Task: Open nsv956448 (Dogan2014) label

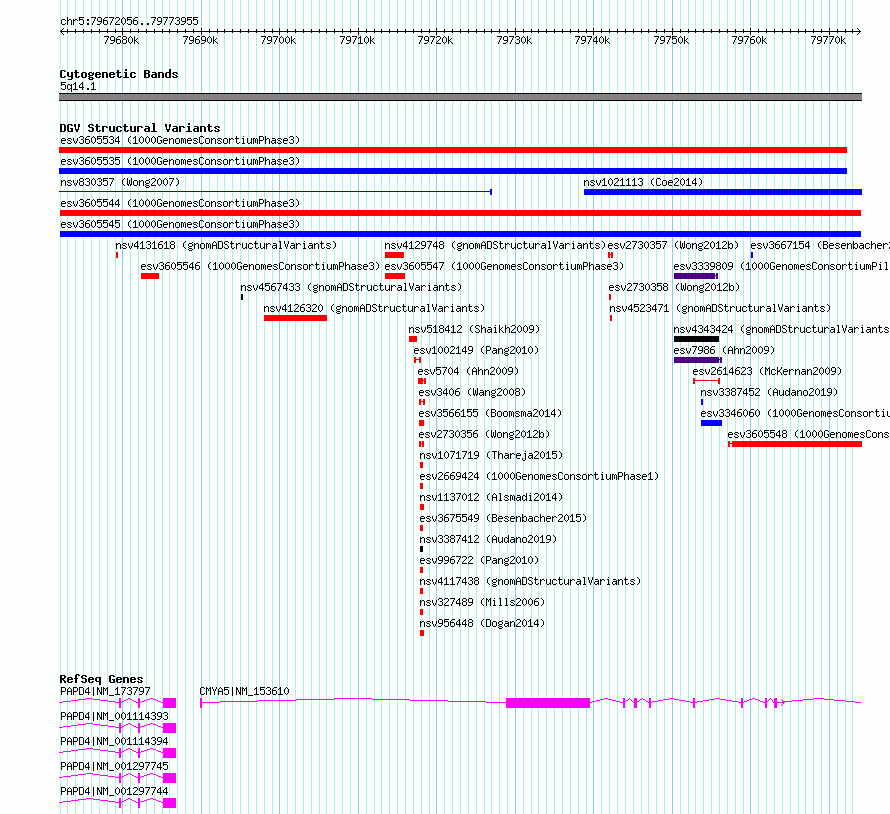Action: [x=482, y=623]
